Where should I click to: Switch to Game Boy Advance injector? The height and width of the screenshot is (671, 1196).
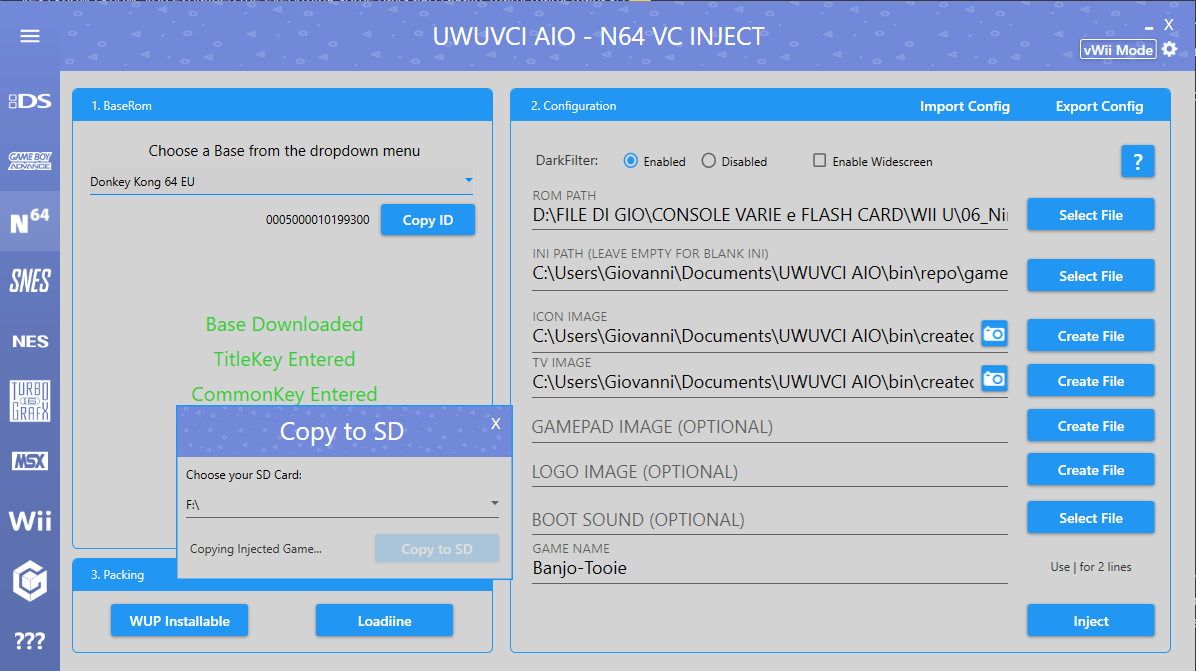(30, 161)
